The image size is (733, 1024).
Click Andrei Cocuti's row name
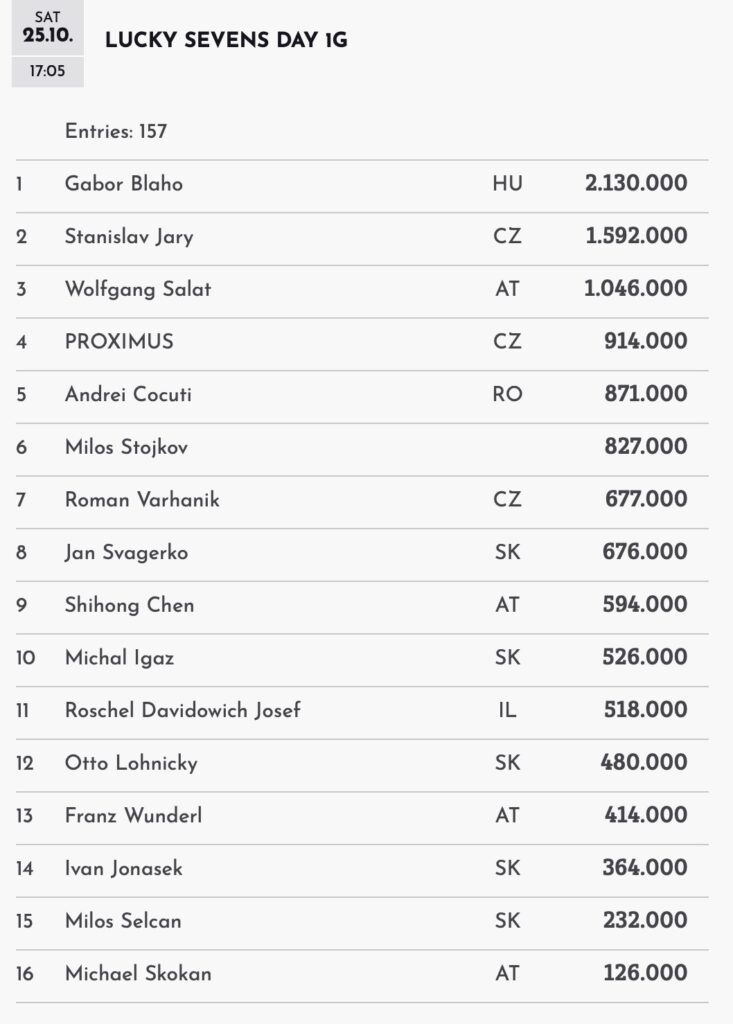[x=128, y=394]
